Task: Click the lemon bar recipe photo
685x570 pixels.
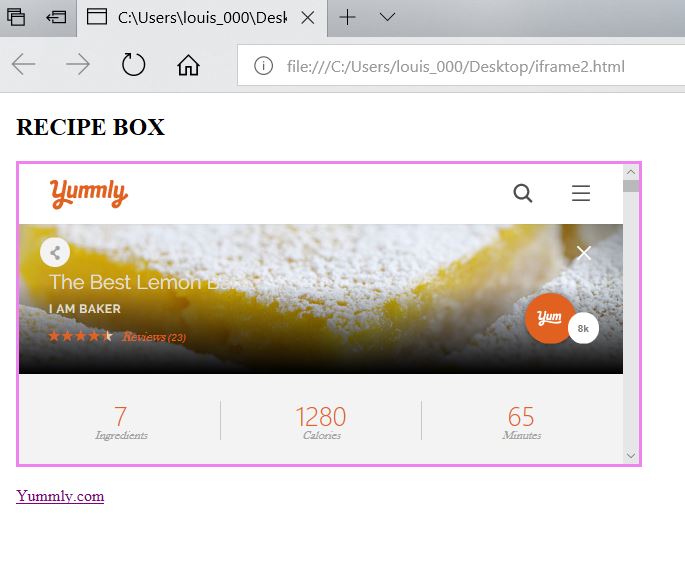Action: click(x=321, y=299)
